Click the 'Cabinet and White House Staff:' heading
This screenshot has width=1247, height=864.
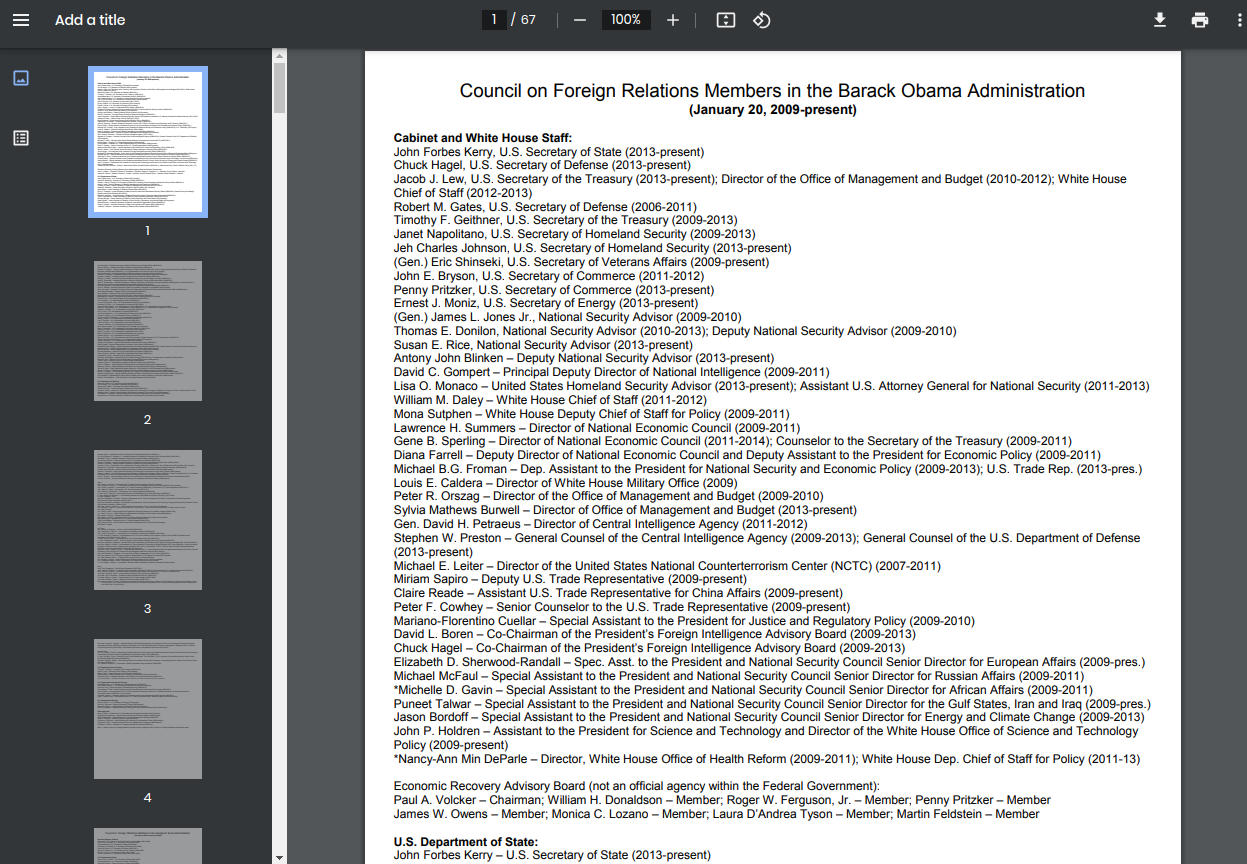point(483,138)
